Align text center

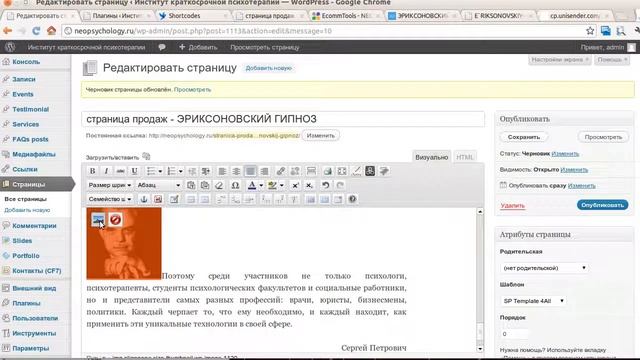[x=236, y=171]
